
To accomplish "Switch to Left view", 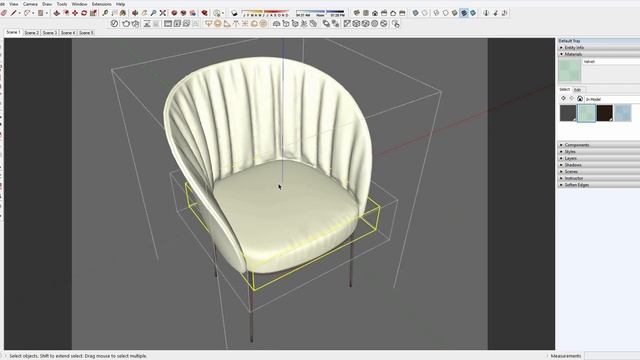I will [402, 13].
